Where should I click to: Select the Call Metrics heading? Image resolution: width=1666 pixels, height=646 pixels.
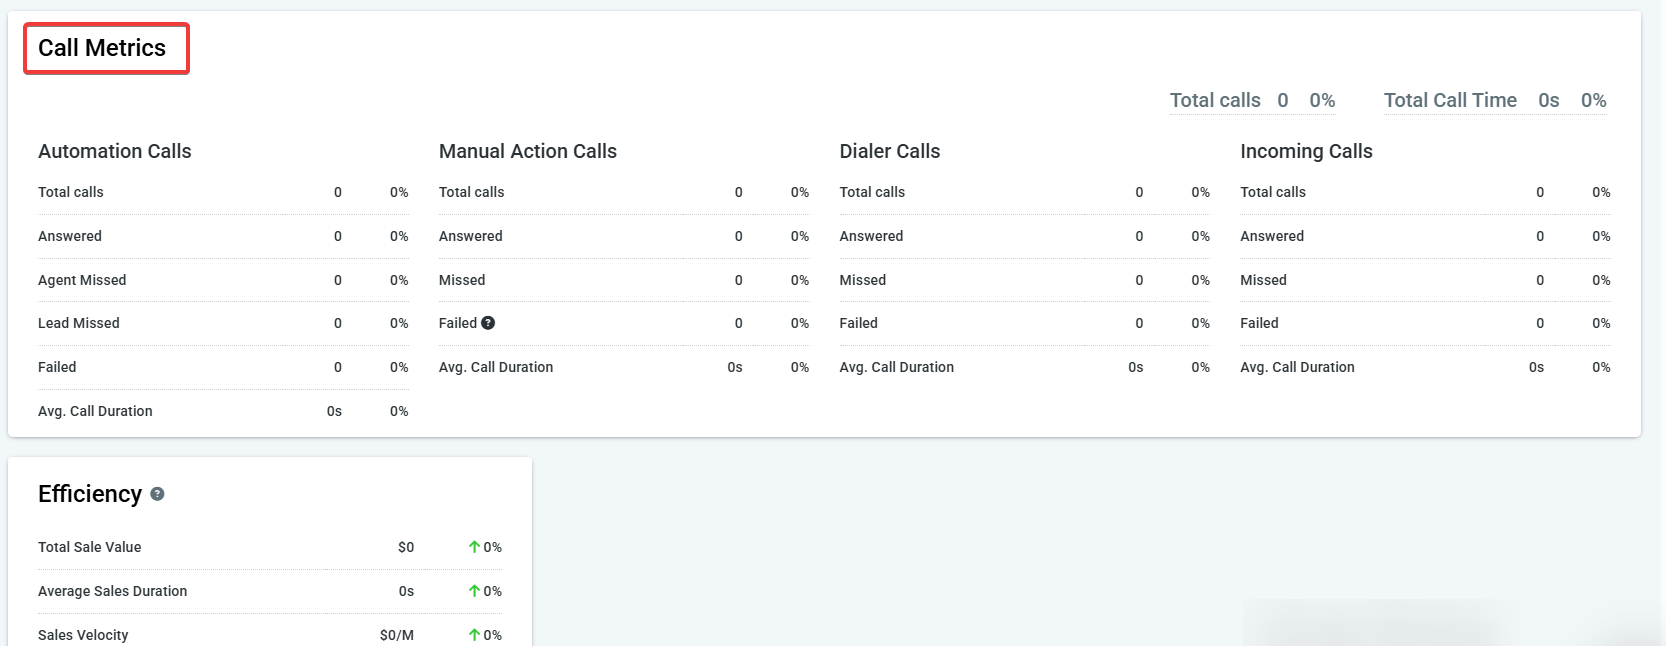(102, 48)
